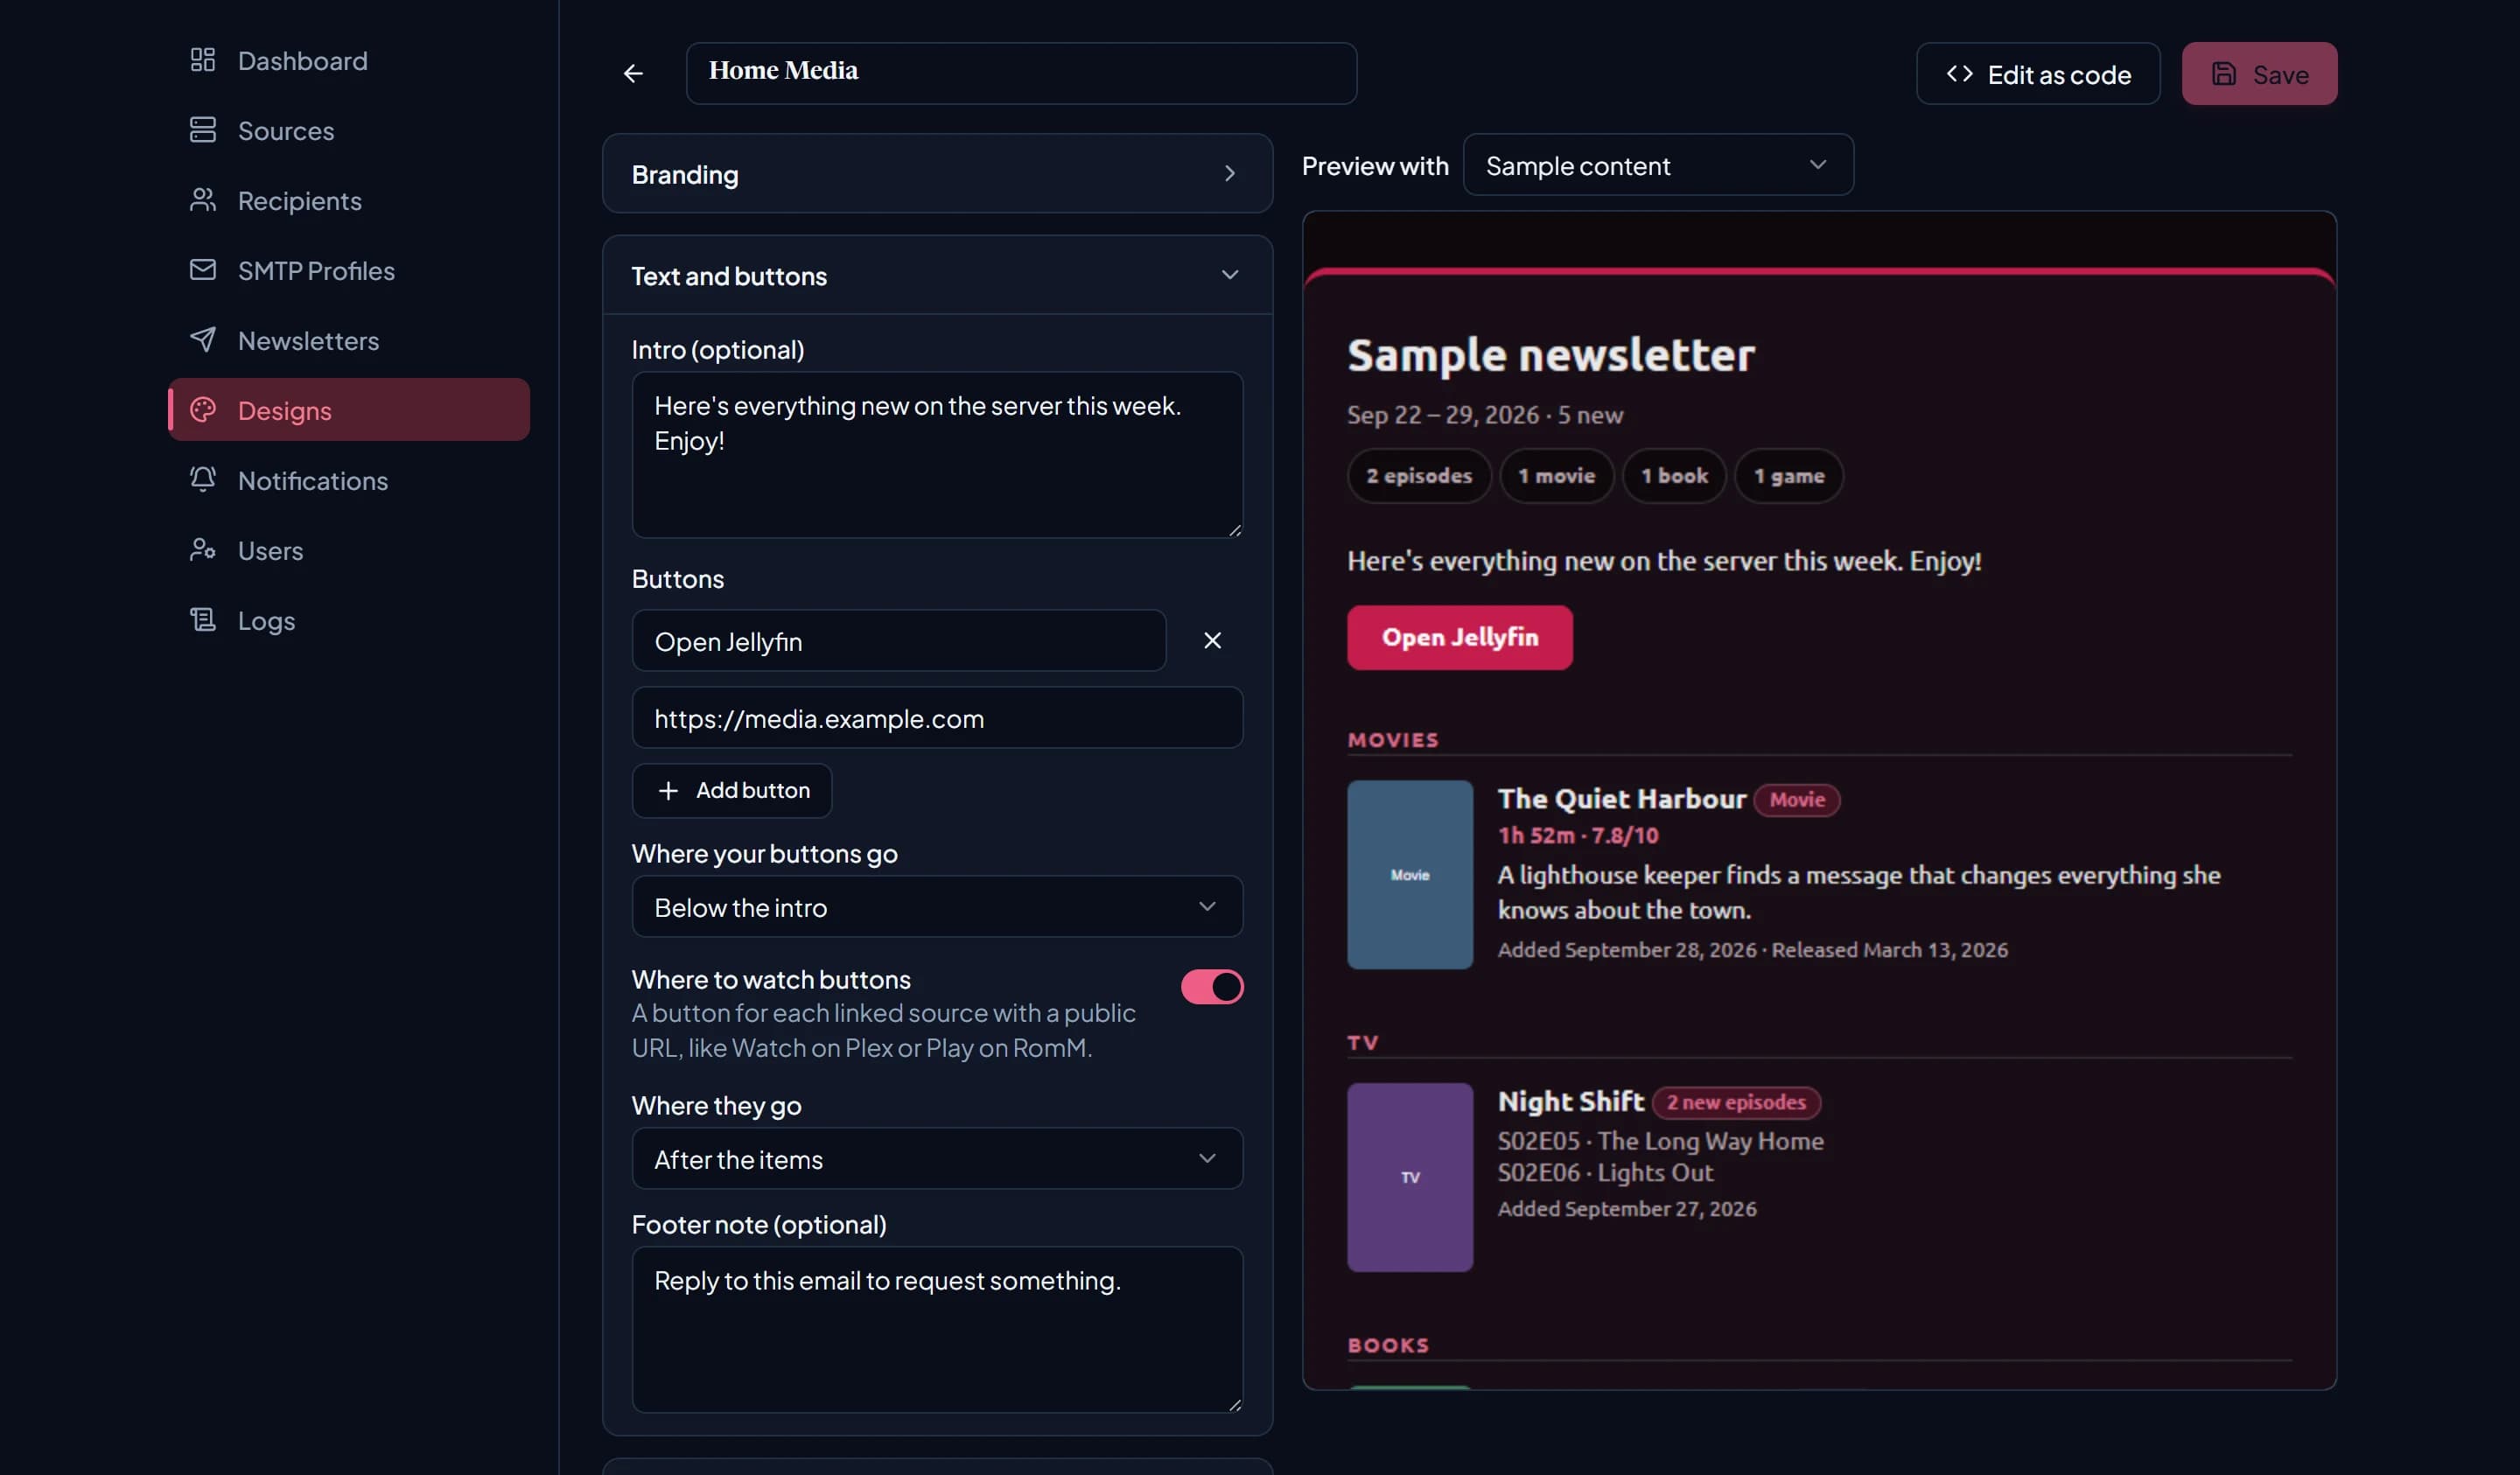2520x1475 pixels.
Task: Open Logs in sidebar
Action: pos(349,620)
